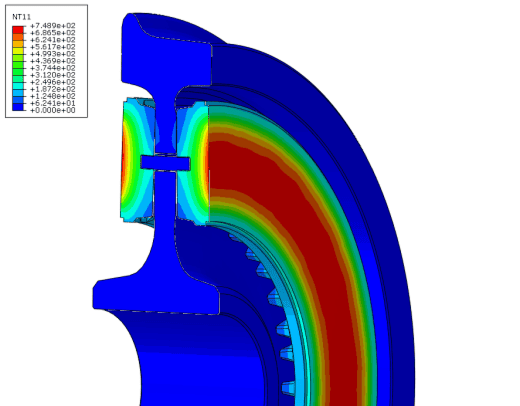Image resolution: width=520 pixels, height=406 pixels.
Task: Click the orange swatch beside +6.241e+02
Action: [x=18, y=44]
